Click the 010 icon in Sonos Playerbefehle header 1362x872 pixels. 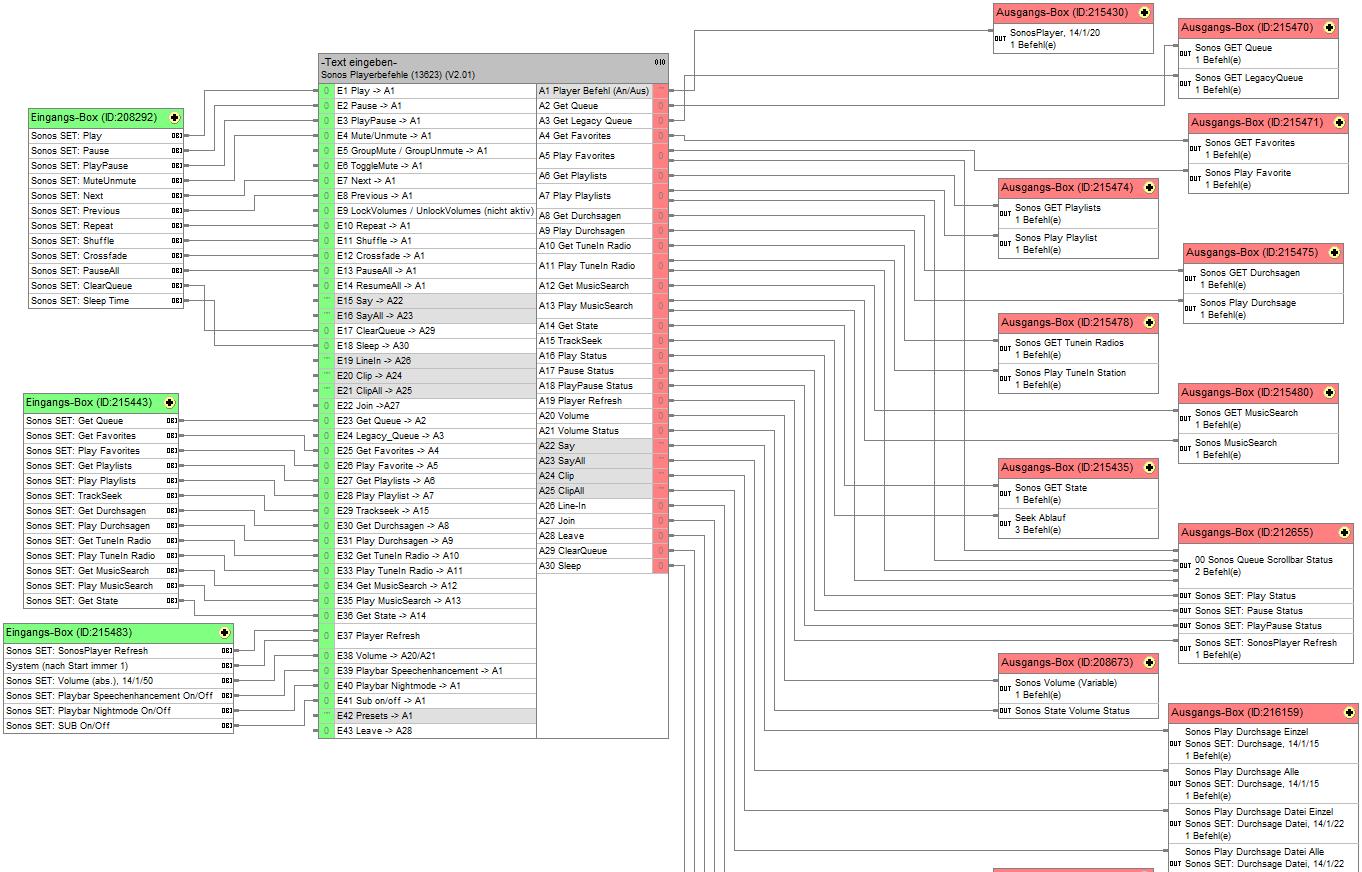click(659, 62)
